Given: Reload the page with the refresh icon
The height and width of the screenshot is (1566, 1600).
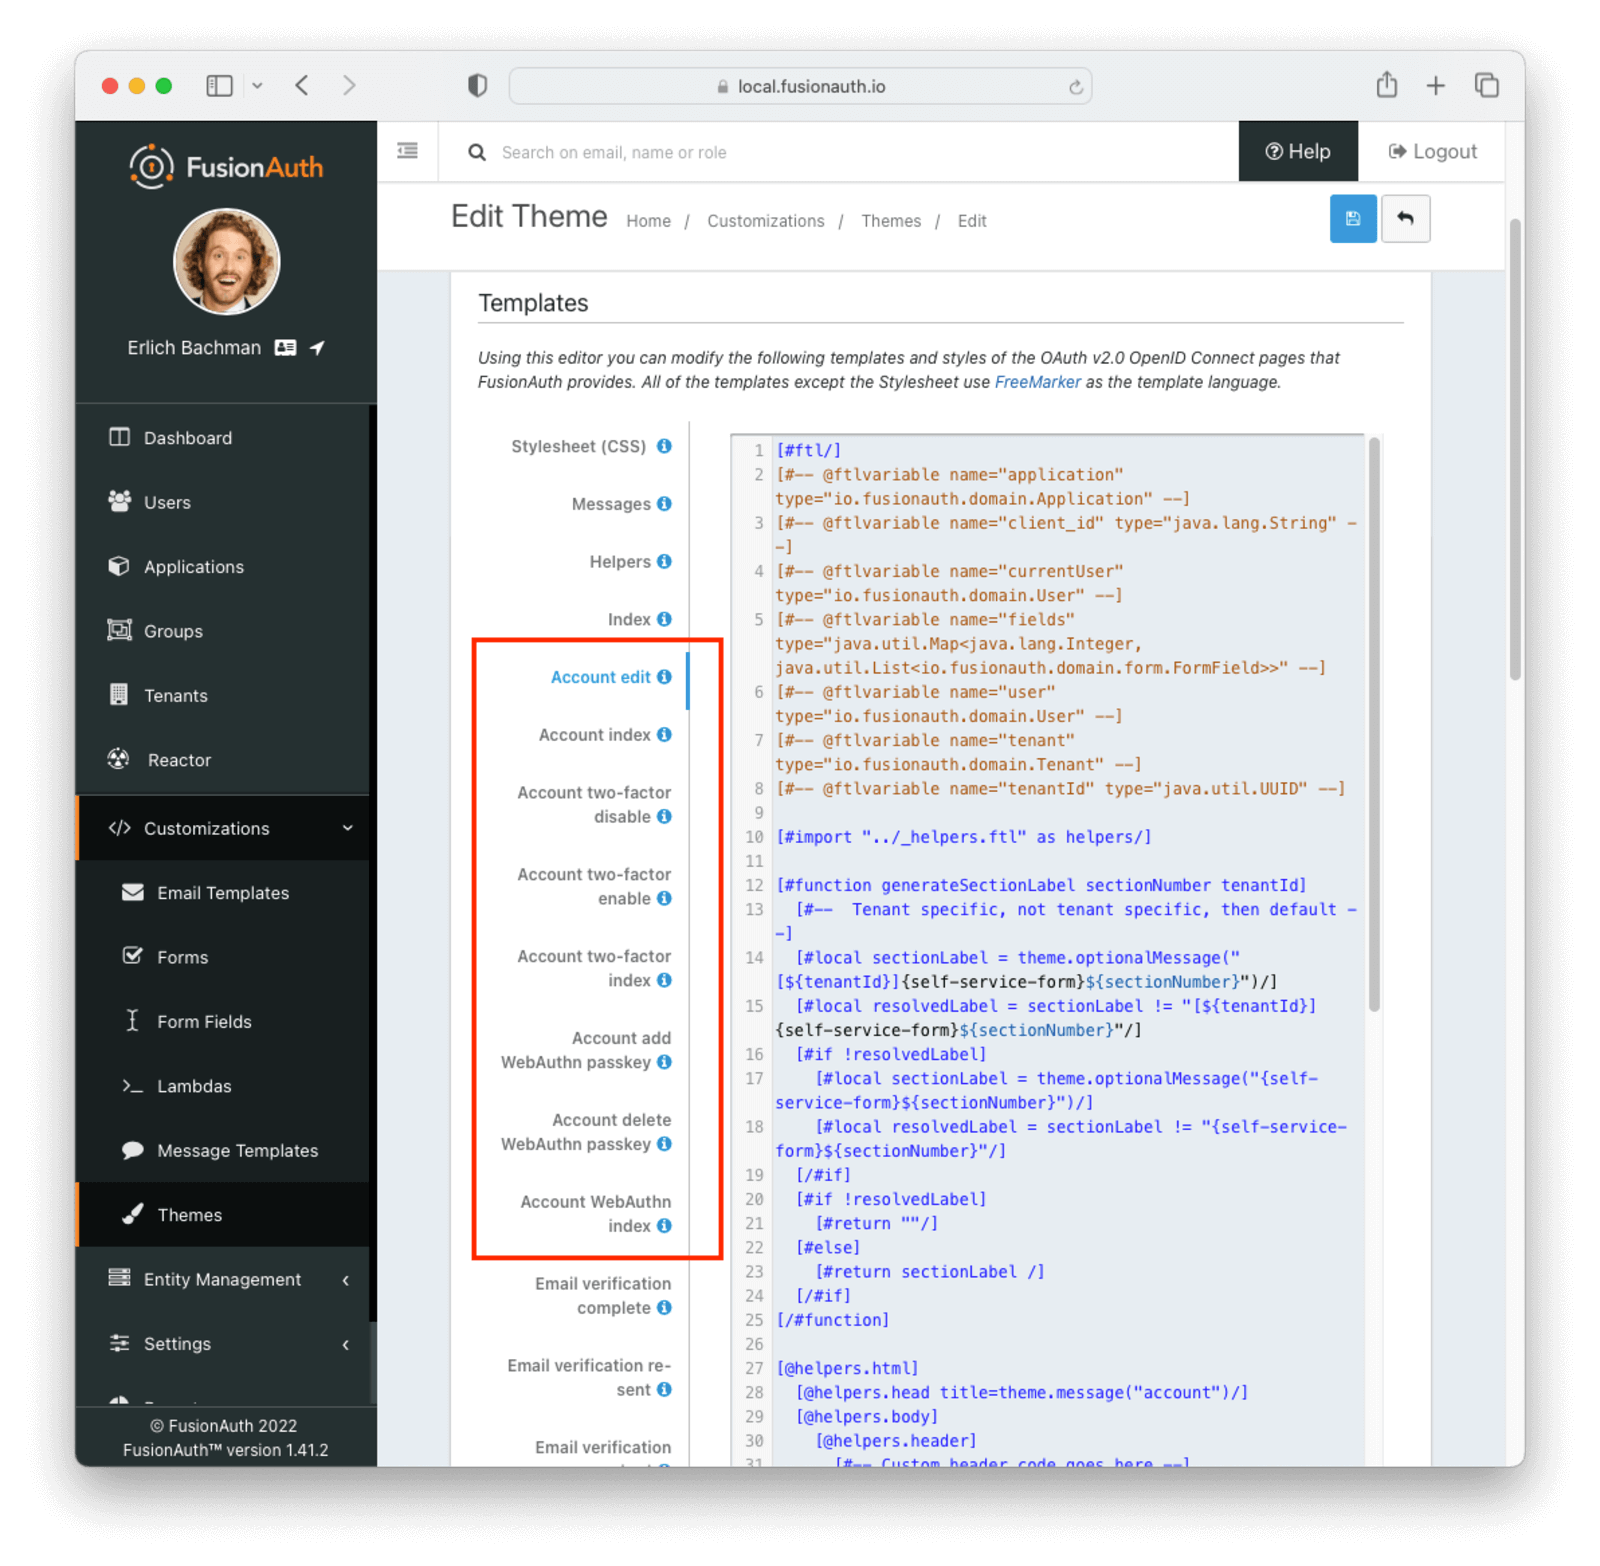Looking at the screenshot, I should pyautogui.click(x=1075, y=87).
